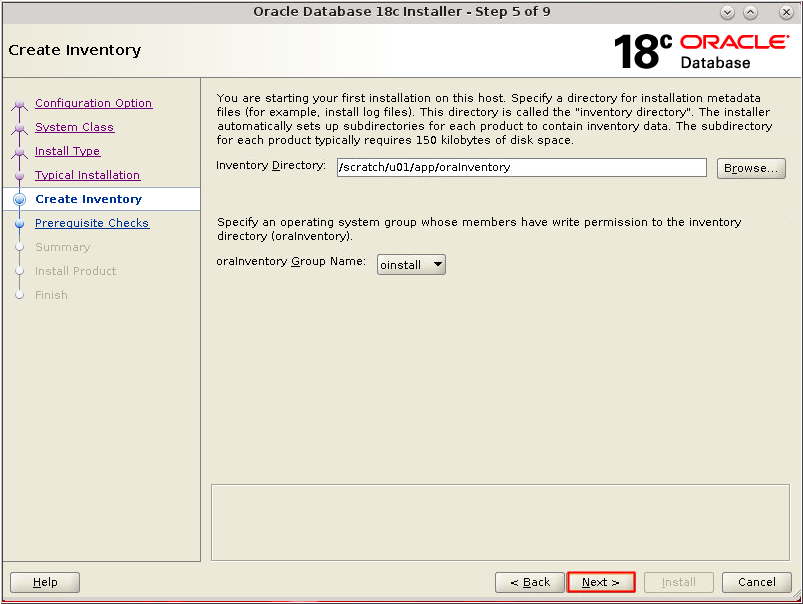Image resolution: width=803 pixels, height=604 pixels.
Task: Click the Help button
Action: 45,582
